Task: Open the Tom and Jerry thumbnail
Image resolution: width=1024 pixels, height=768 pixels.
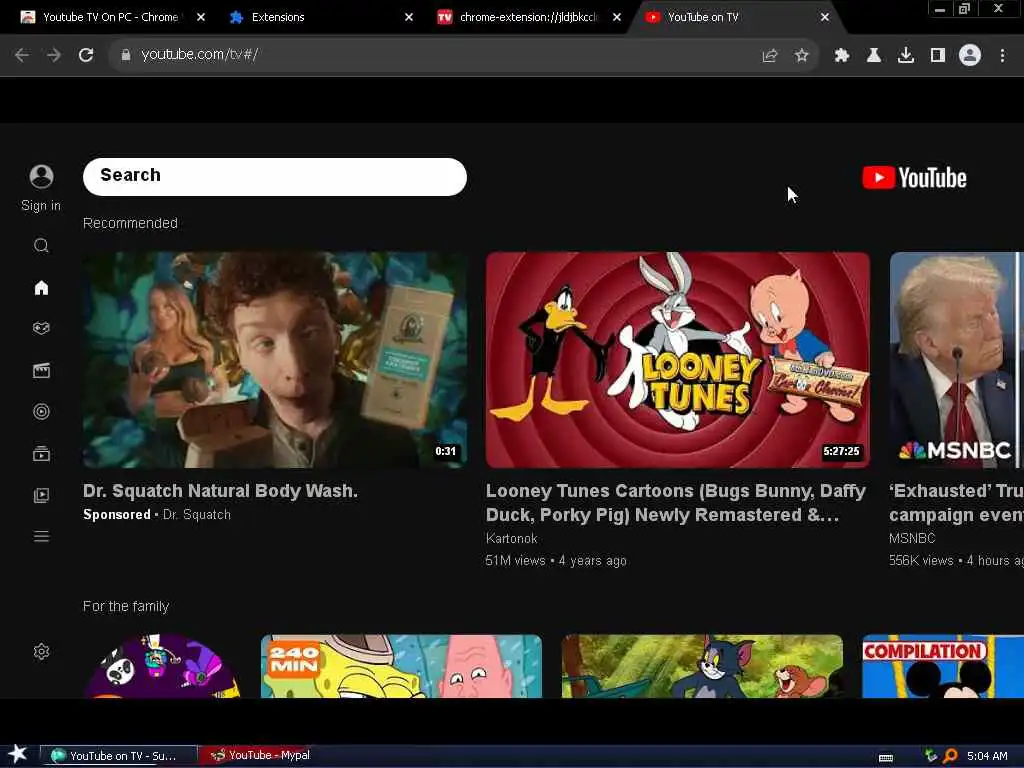Action: tap(702, 666)
